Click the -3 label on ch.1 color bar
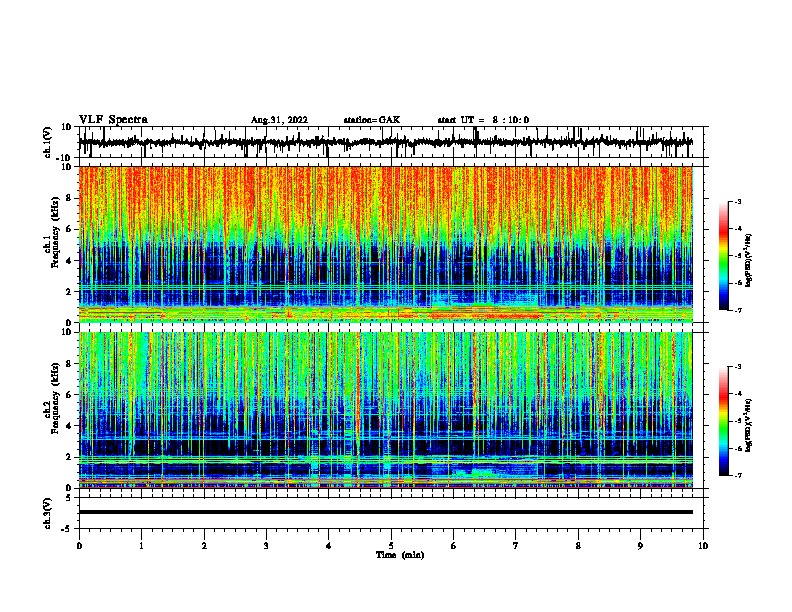792x612 pixels. pyautogui.click(x=738, y=202)
